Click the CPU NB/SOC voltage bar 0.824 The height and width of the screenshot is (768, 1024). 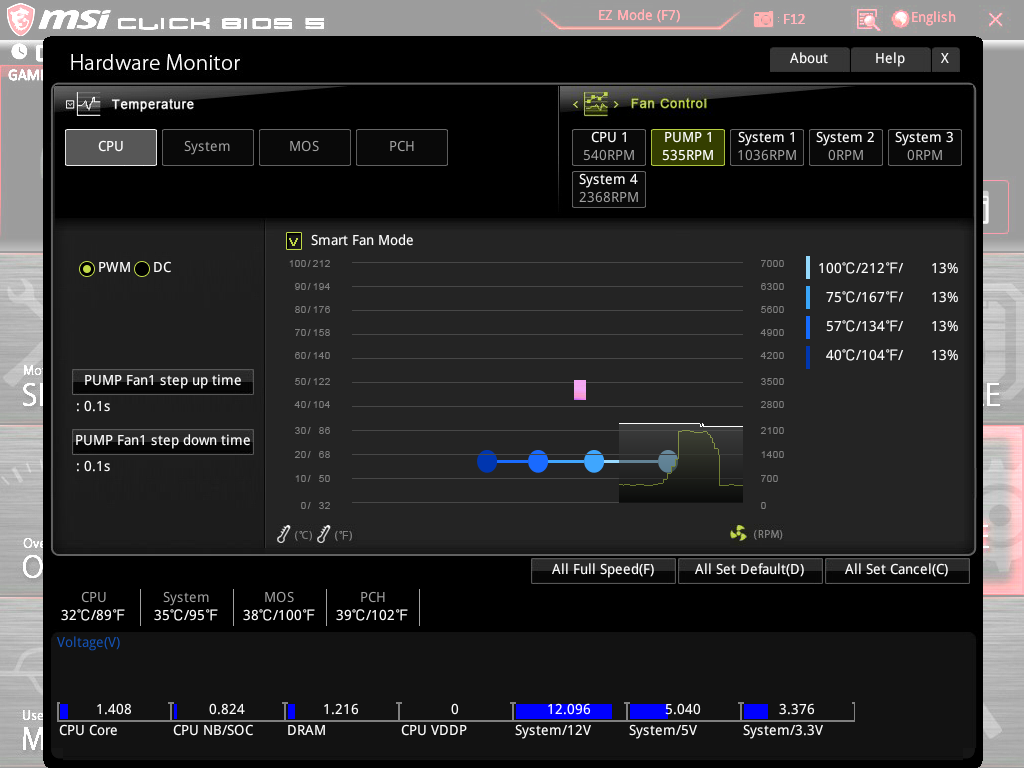click(228, 711)
